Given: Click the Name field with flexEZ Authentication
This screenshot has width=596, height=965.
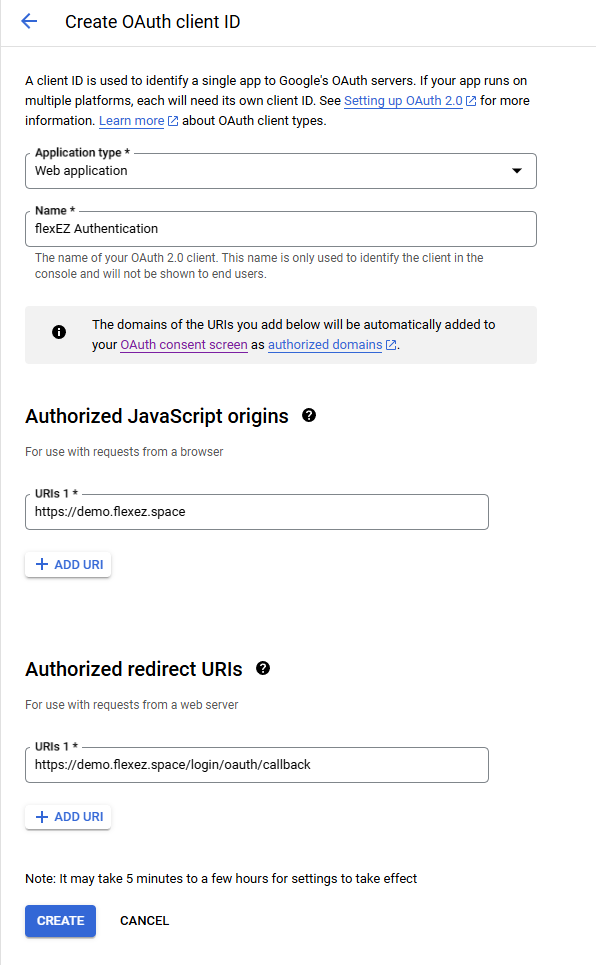Looking at the screenshot, I should pyautogui.click(x=281, y=229).
